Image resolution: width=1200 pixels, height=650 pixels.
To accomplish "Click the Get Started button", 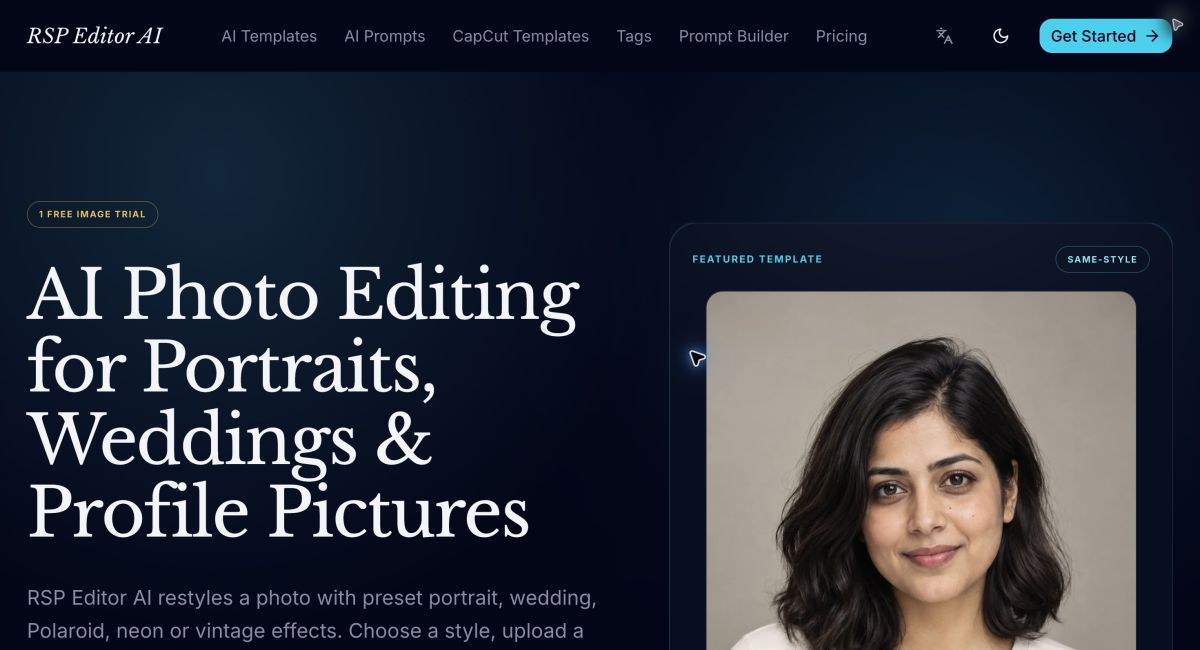I will [x=1105, y=36].
